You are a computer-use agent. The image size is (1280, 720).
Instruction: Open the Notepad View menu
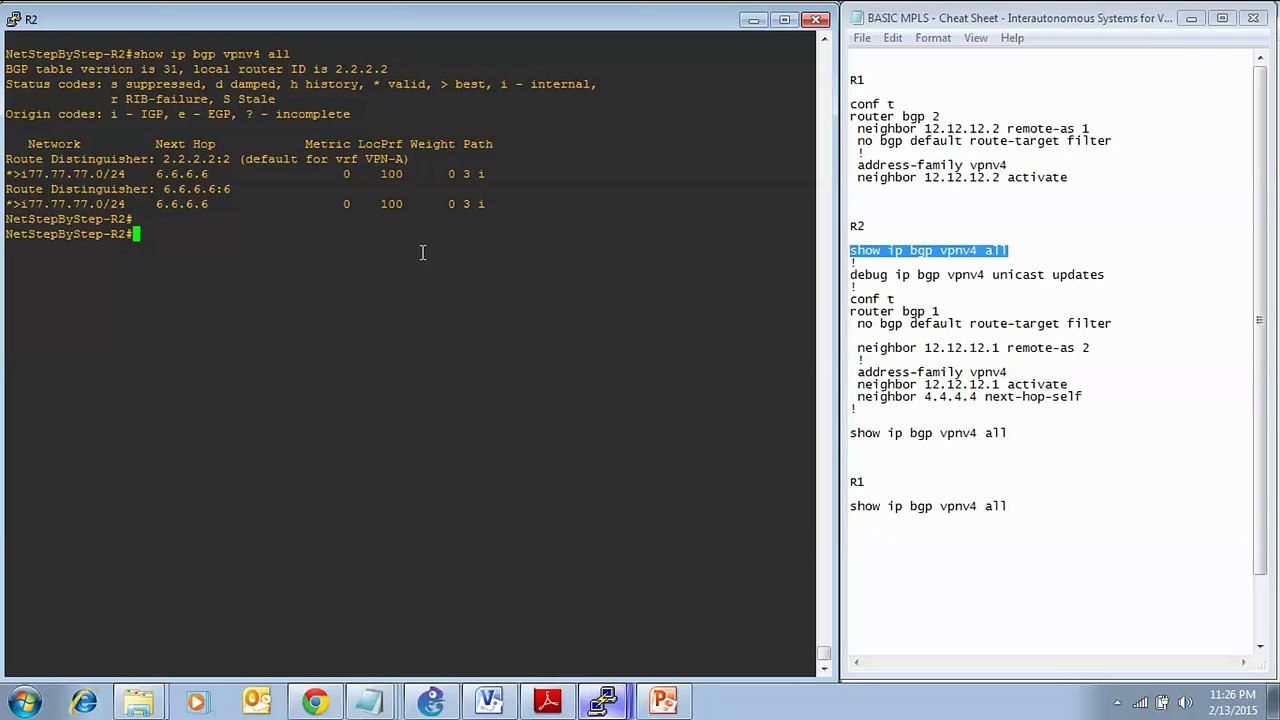tap(975, 38)
